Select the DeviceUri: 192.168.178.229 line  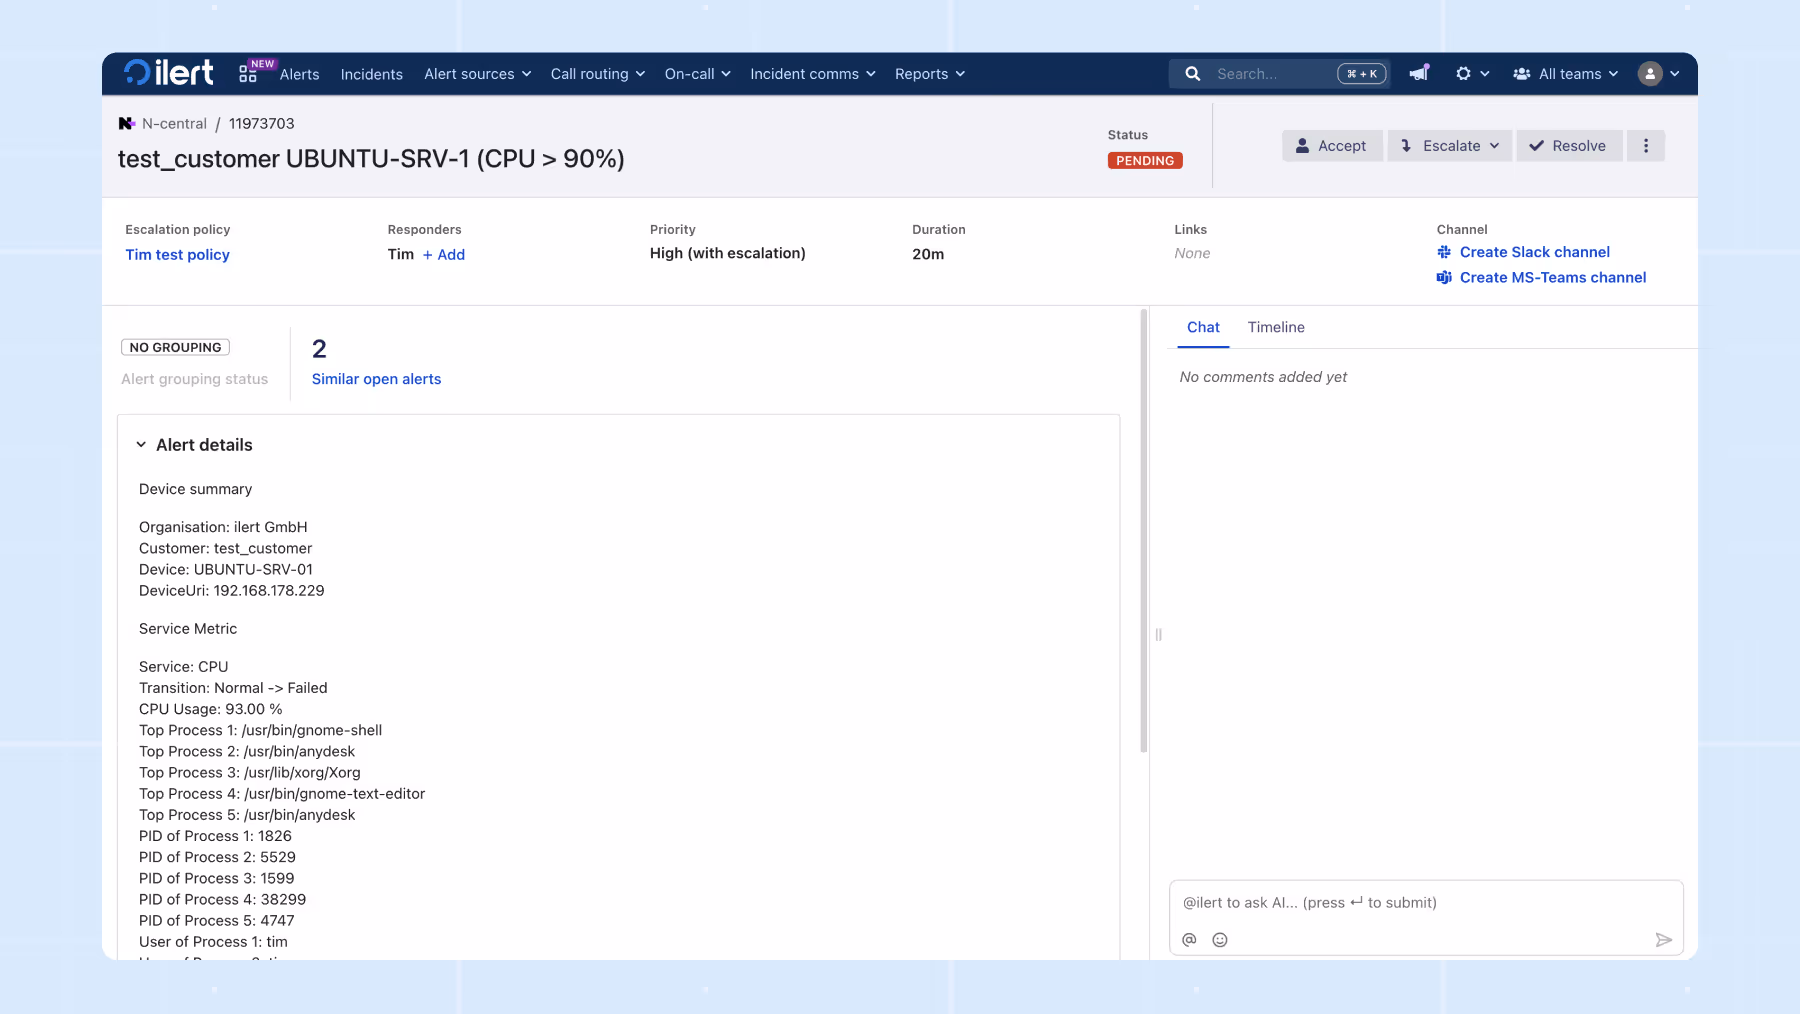(232, 591)
